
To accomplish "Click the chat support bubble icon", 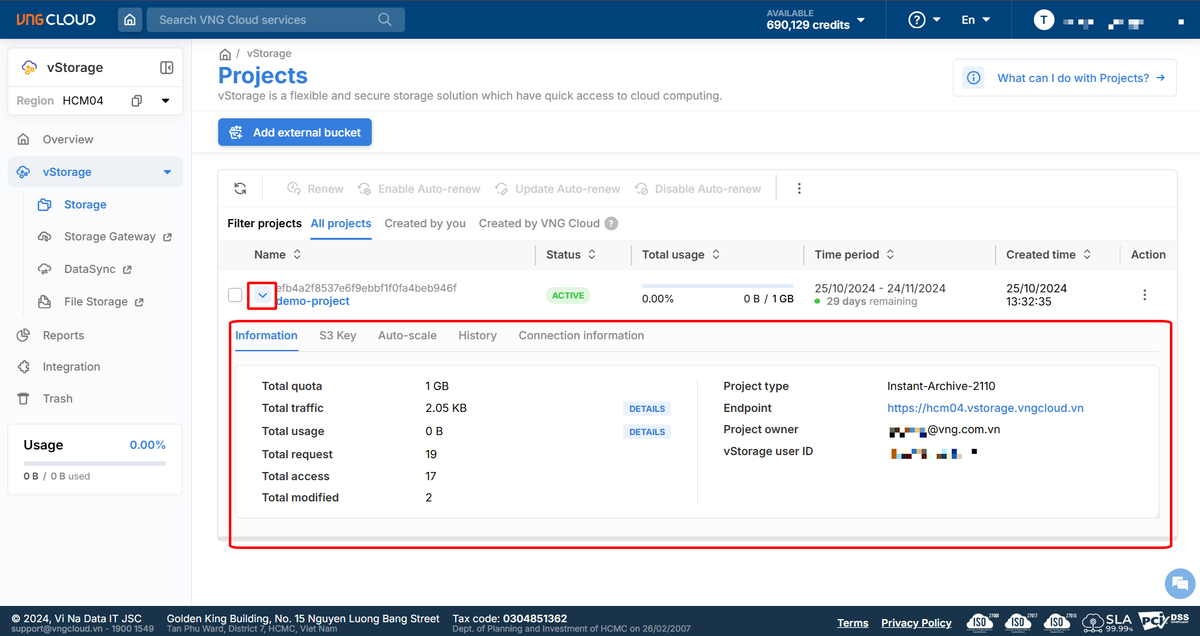I will point(1180,583).
